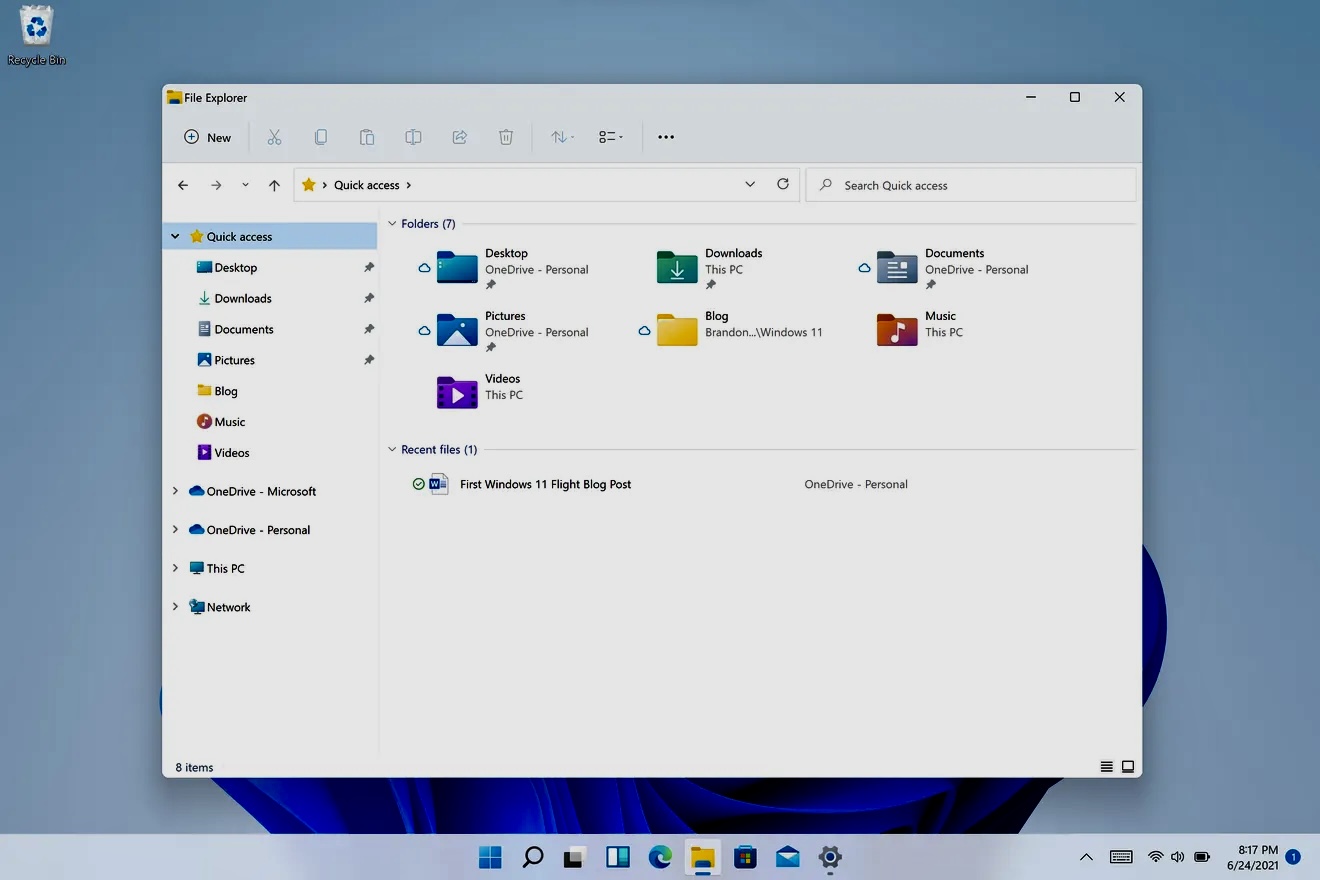The width and height of the screenshot is (1320, 880).
Task: Expand OneDrive - Microsoft tree node
Action: 175,491
